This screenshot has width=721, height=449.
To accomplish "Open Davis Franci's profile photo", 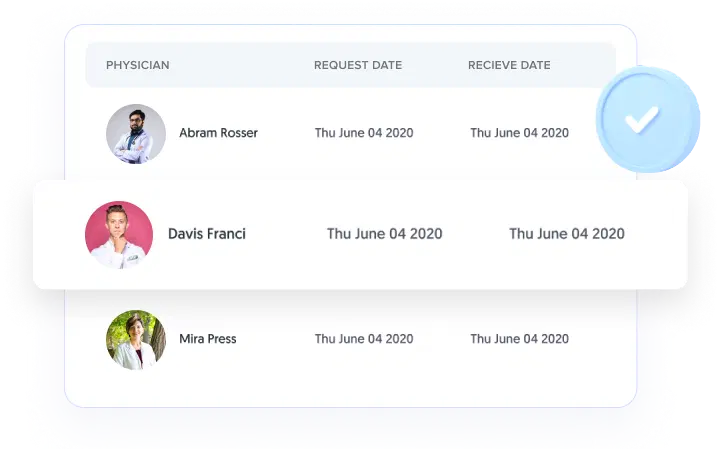I will 119,235.
